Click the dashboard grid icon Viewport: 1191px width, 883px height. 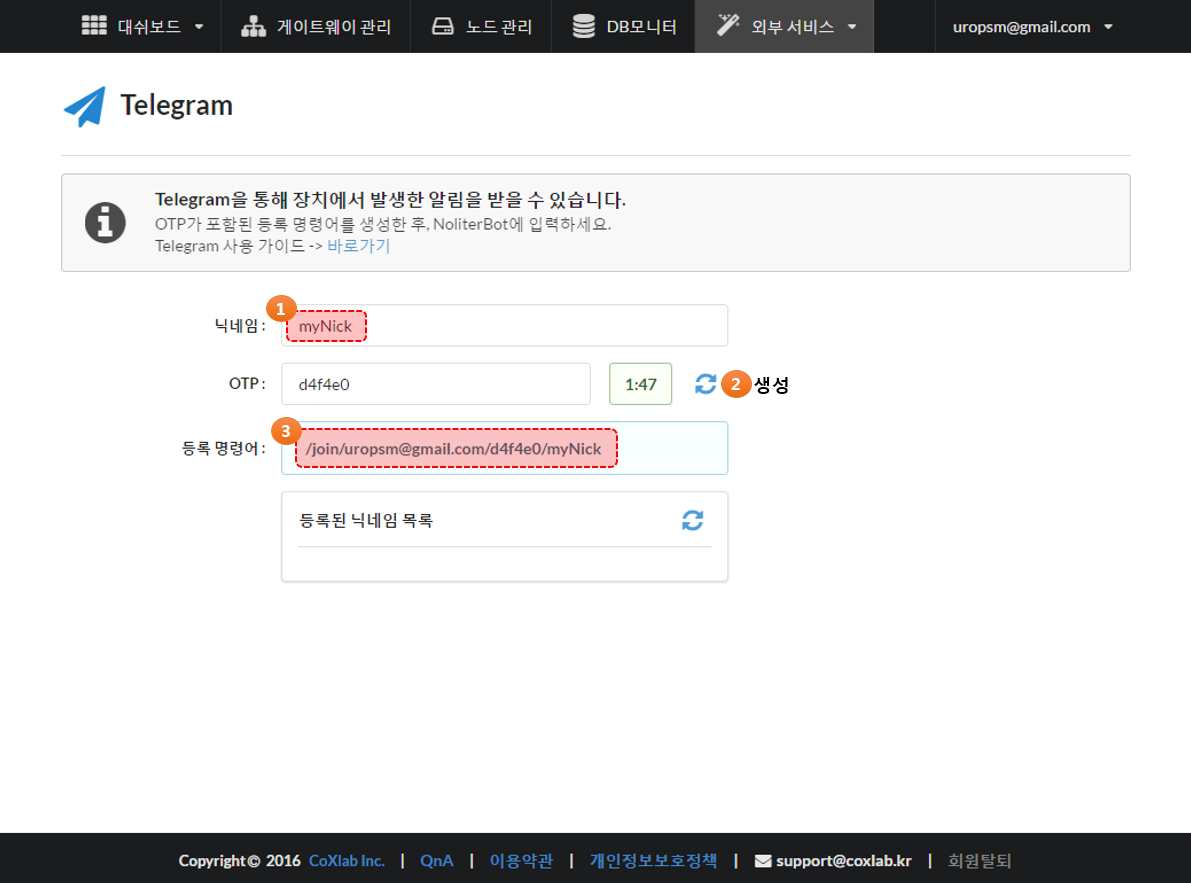94,26
